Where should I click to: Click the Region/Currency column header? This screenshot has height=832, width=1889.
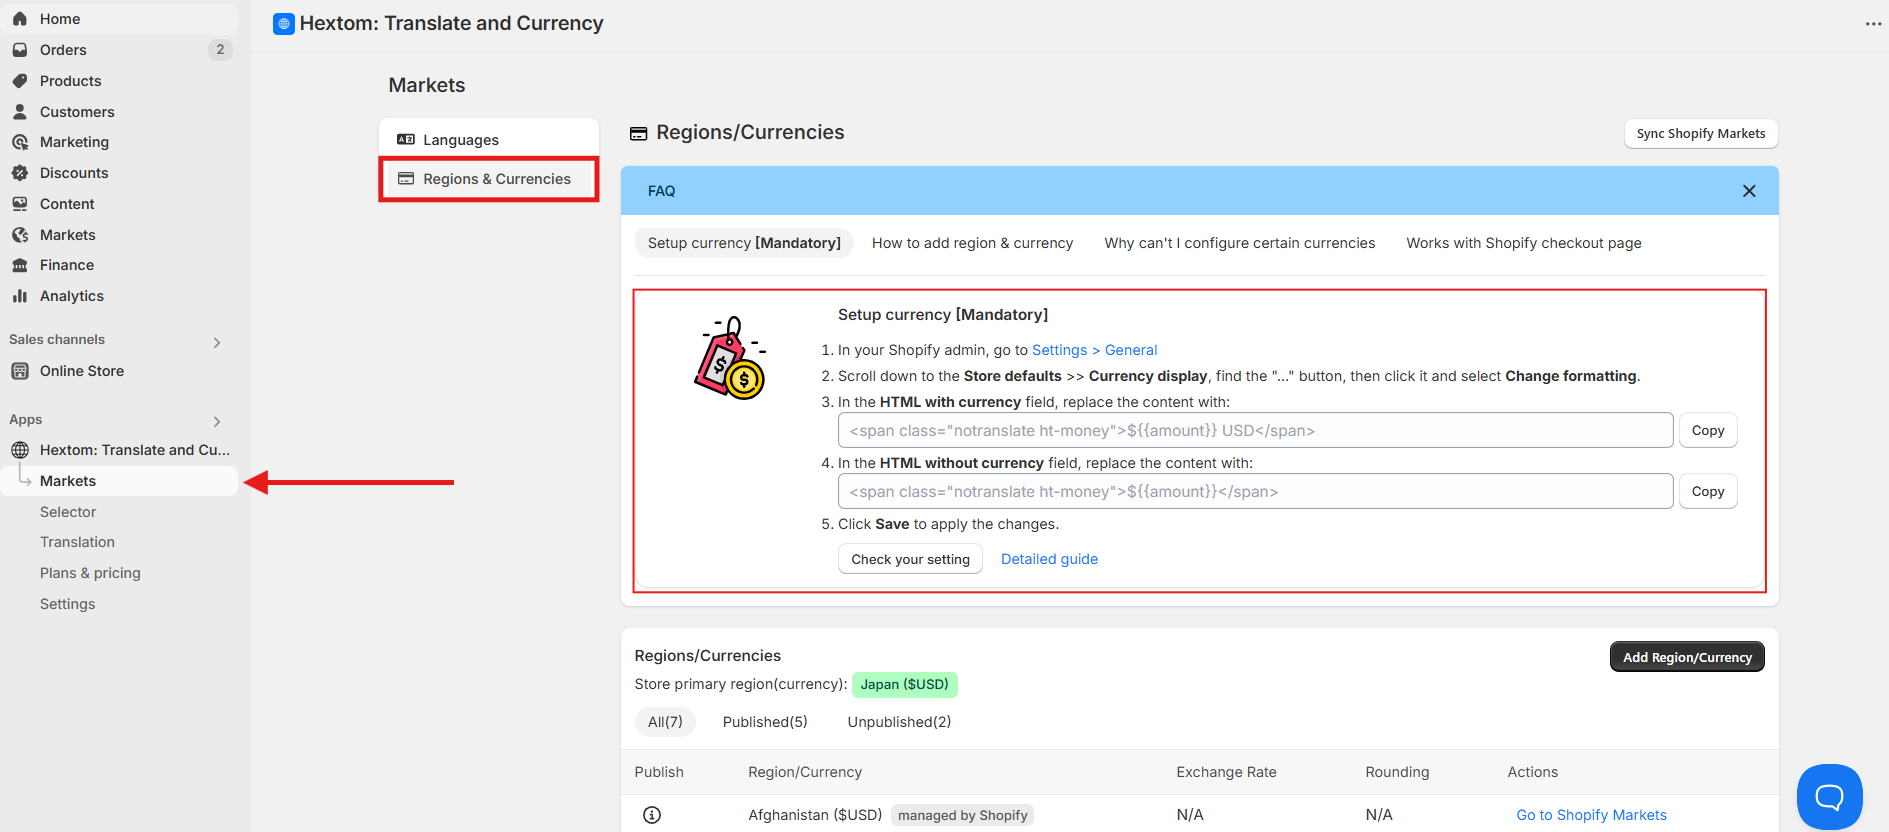[805, 772]
